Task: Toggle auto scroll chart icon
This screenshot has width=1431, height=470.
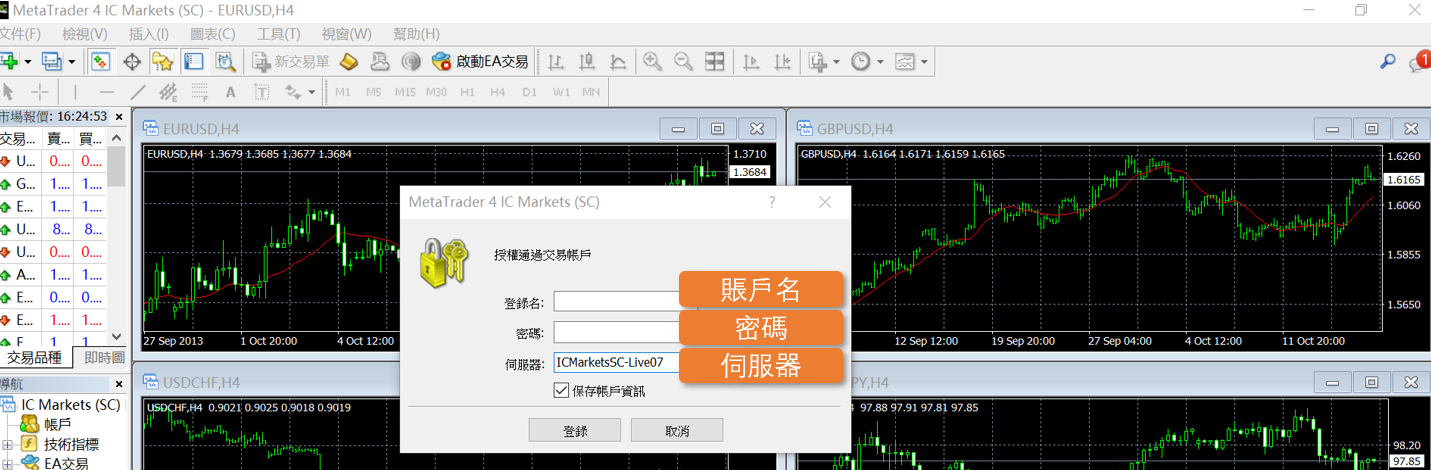Action: (751, 61)
